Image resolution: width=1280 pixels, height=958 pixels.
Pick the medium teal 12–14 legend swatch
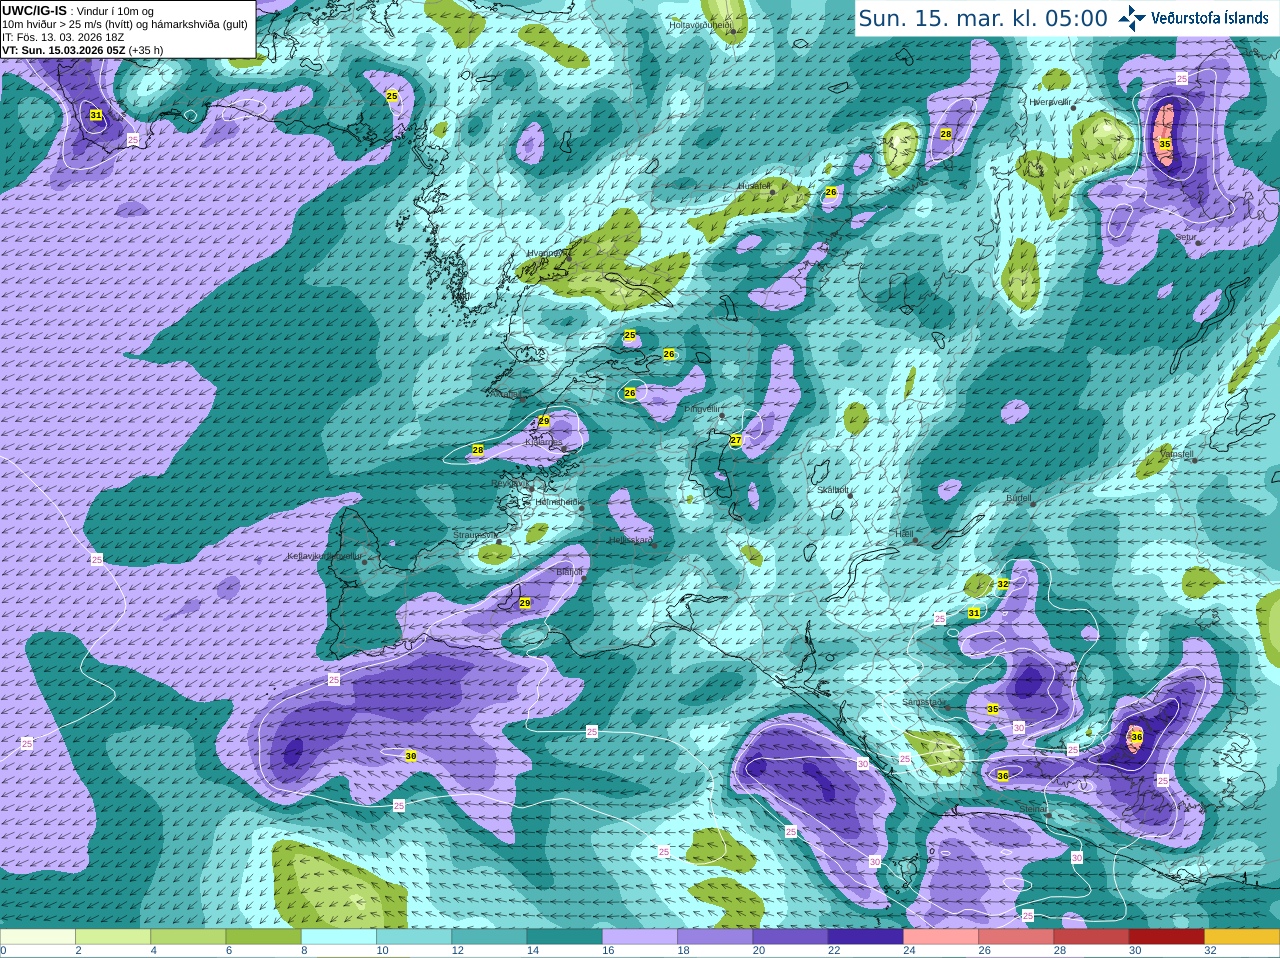click(489, 937)
